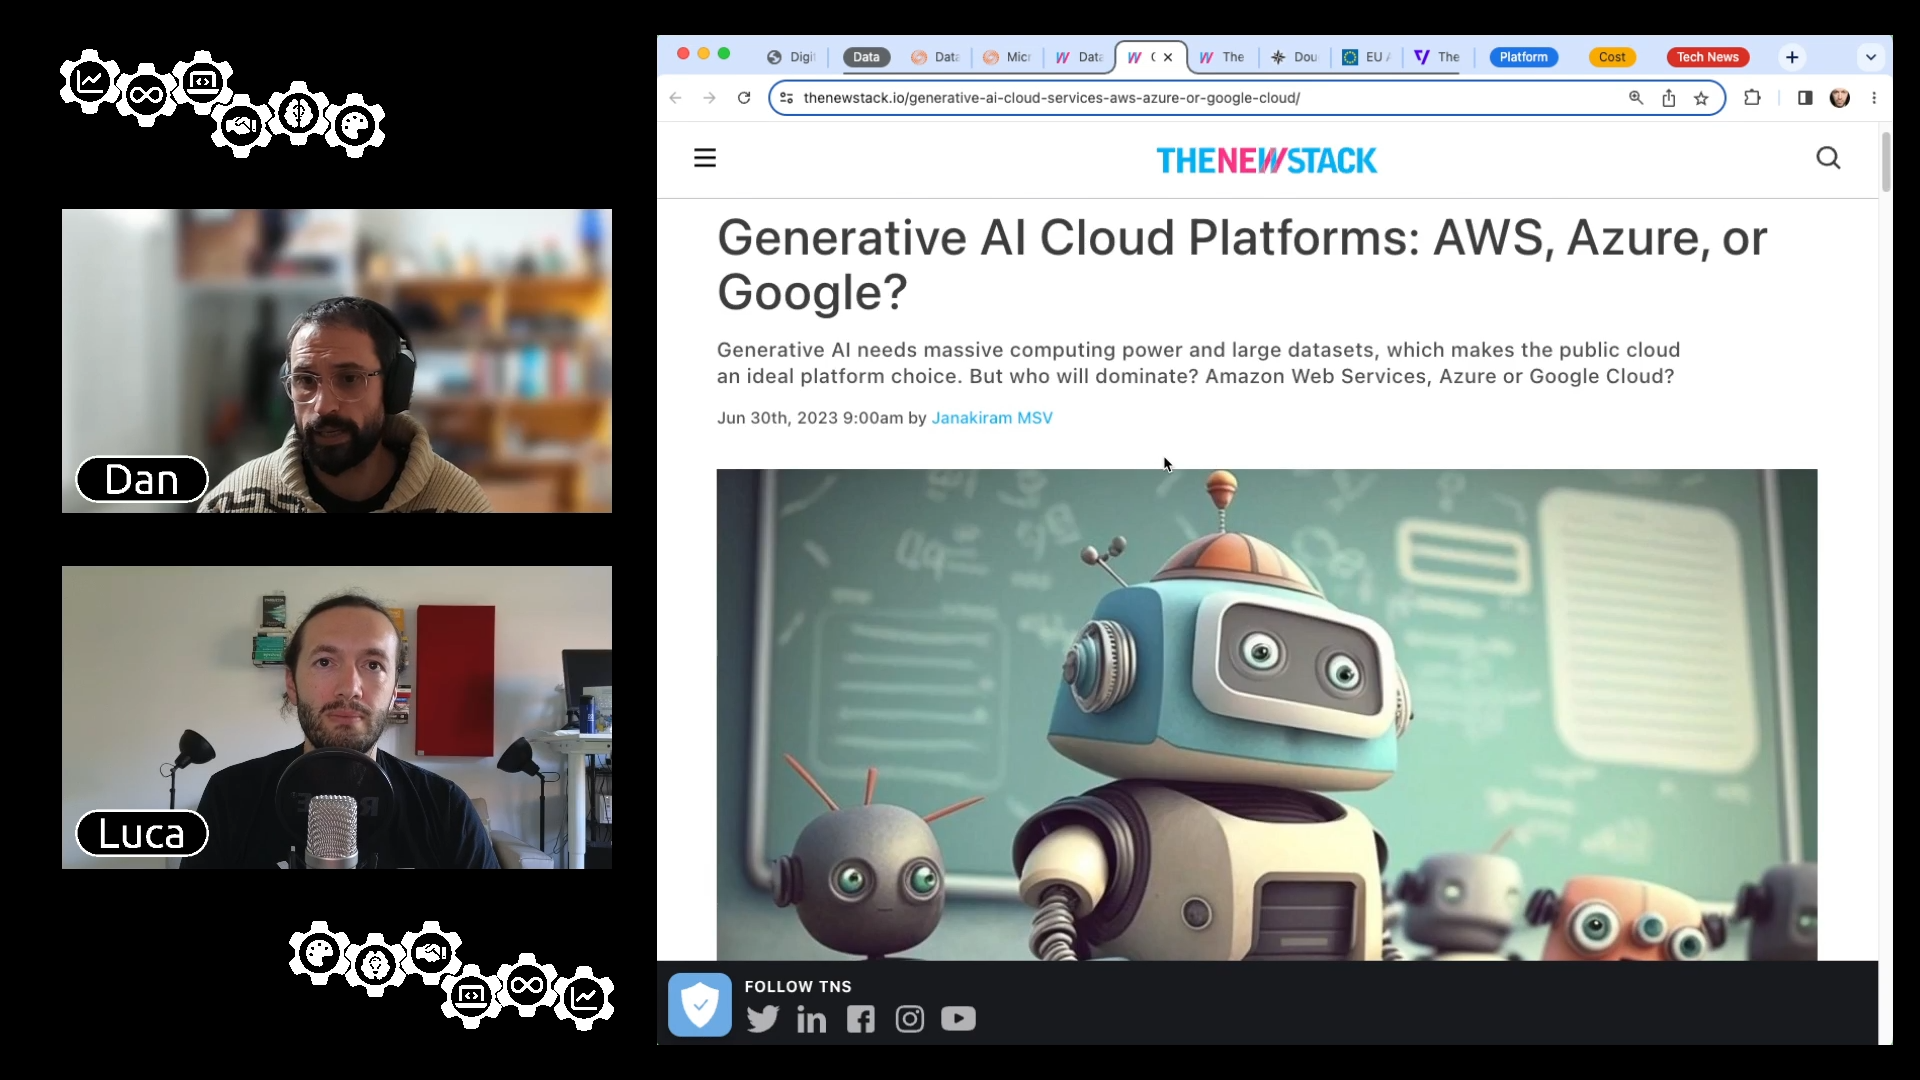Open TNS LinkedIn icon
Viewport: 1920px width, 1080px height.
point(811,1019)
